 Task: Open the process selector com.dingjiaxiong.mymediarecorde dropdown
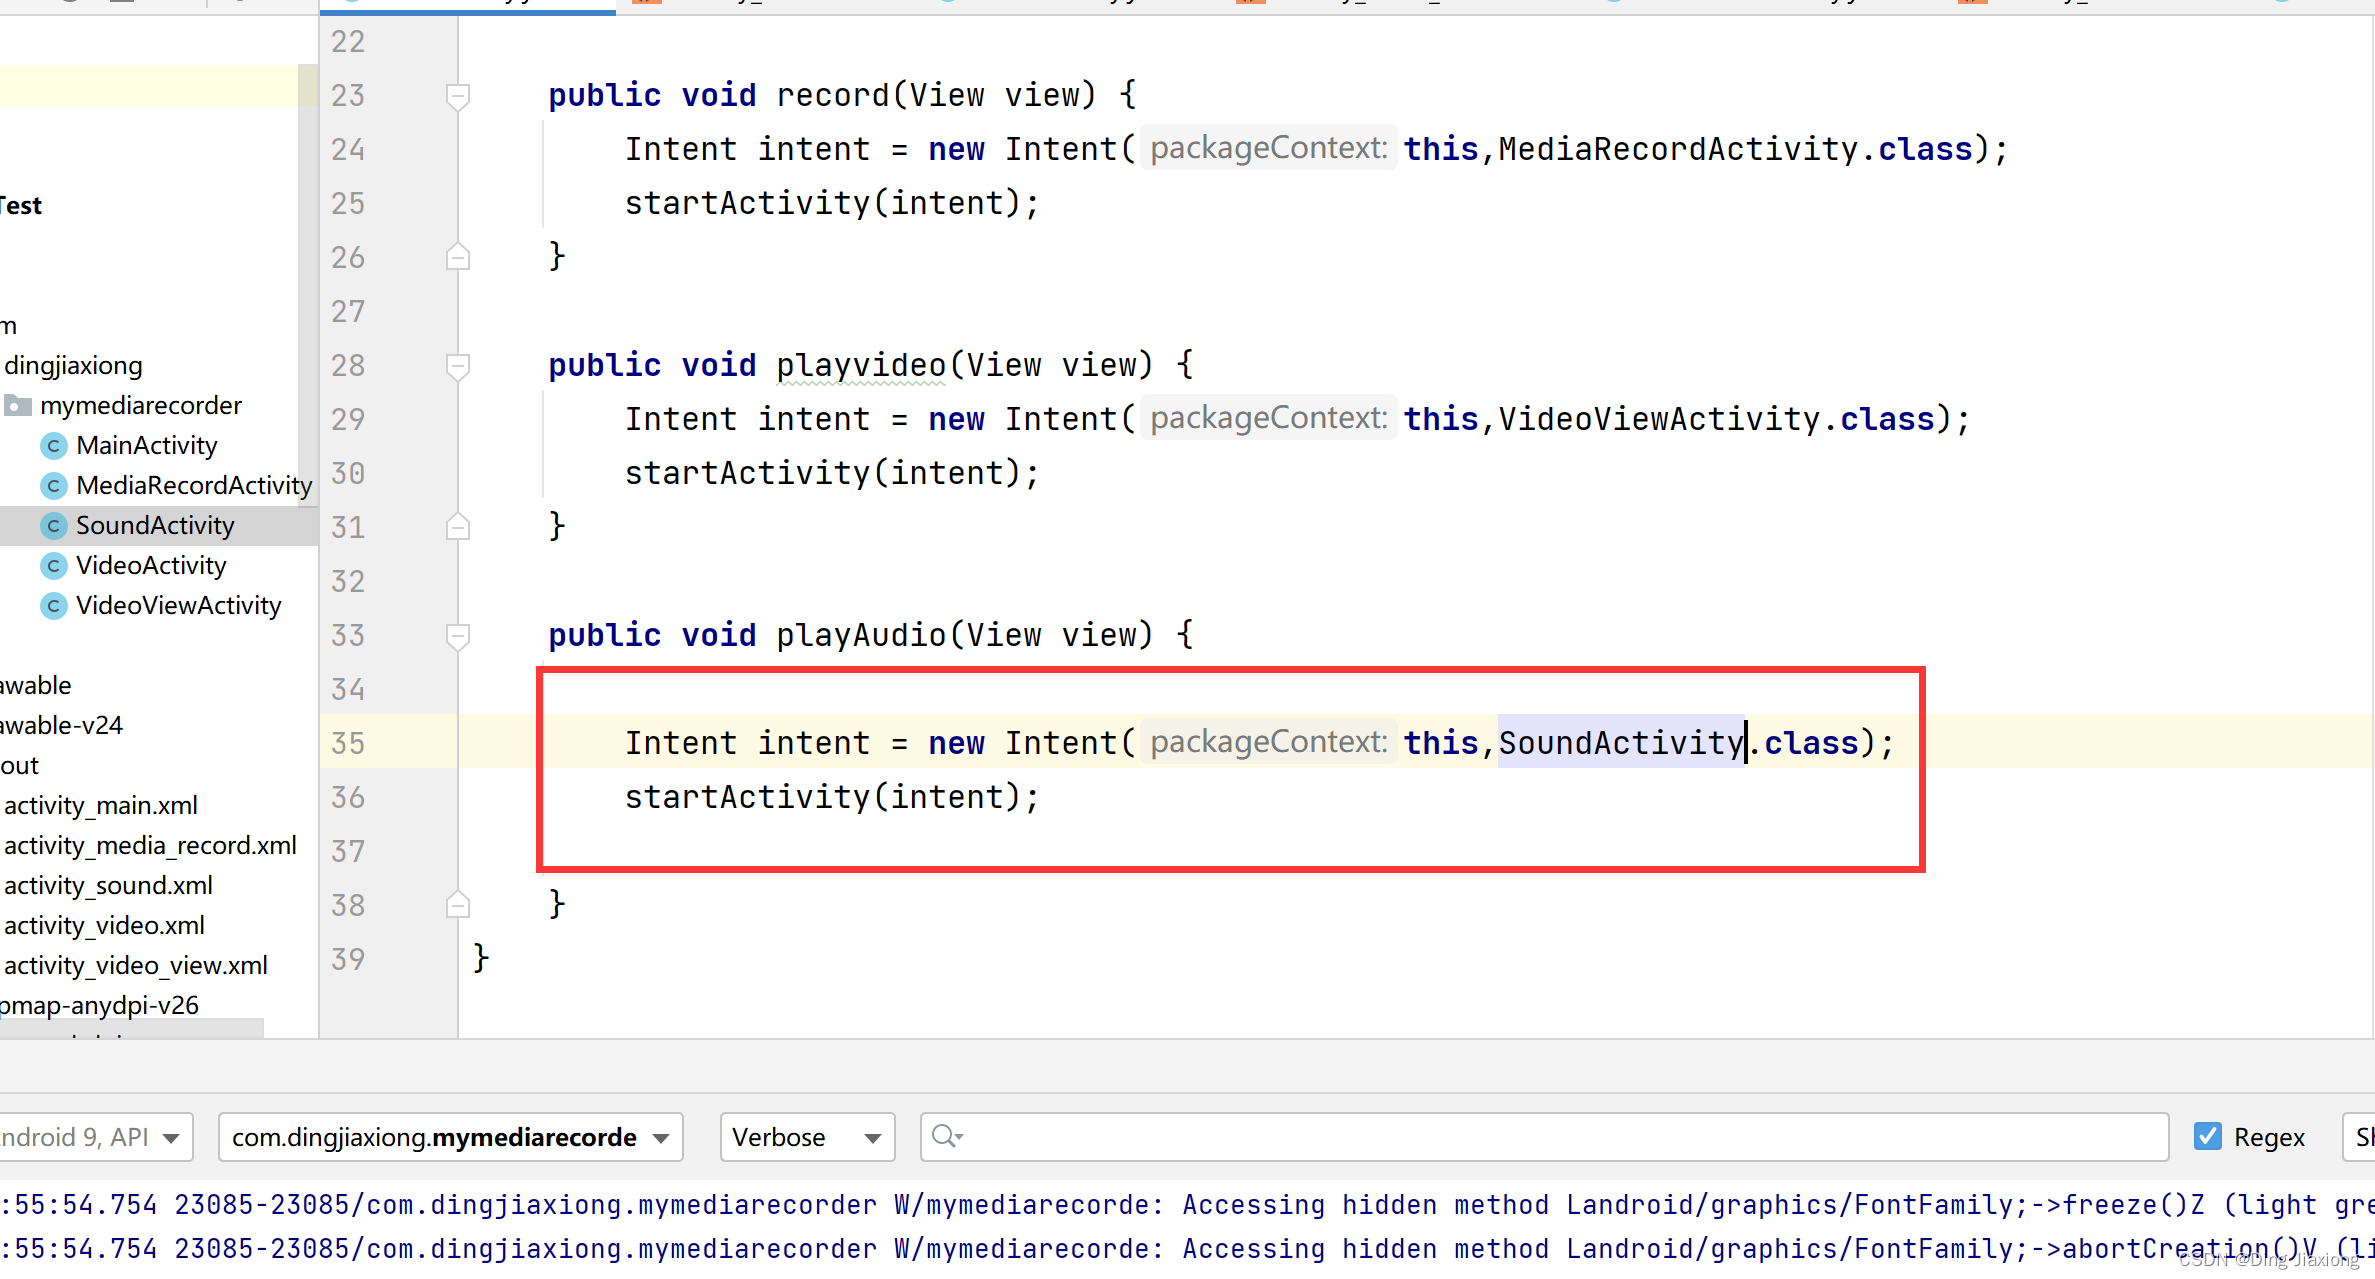(450, 1137)
